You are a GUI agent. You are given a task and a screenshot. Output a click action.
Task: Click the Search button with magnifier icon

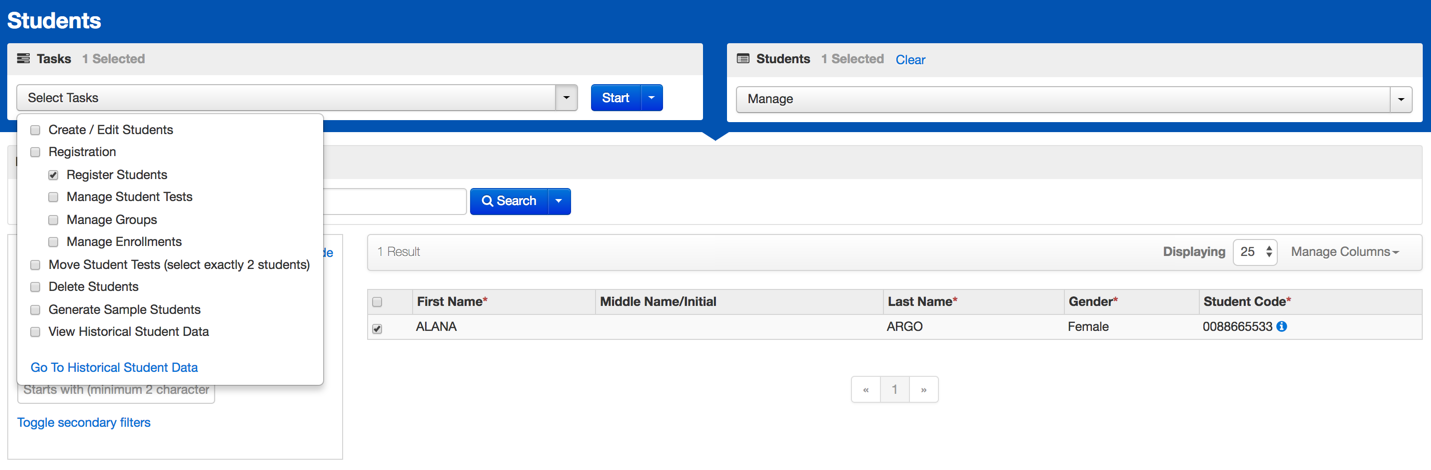[x=509, y=201]
